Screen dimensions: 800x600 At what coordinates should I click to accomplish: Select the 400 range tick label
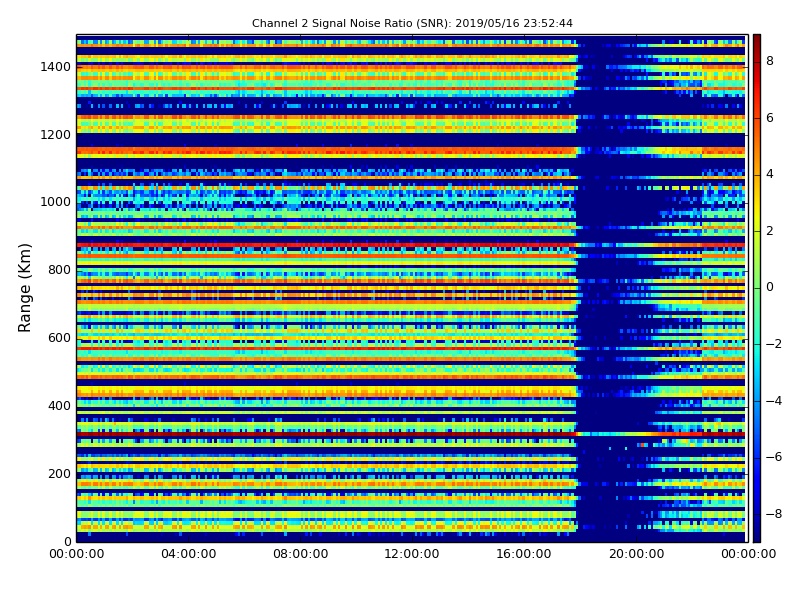pos(59,406)
